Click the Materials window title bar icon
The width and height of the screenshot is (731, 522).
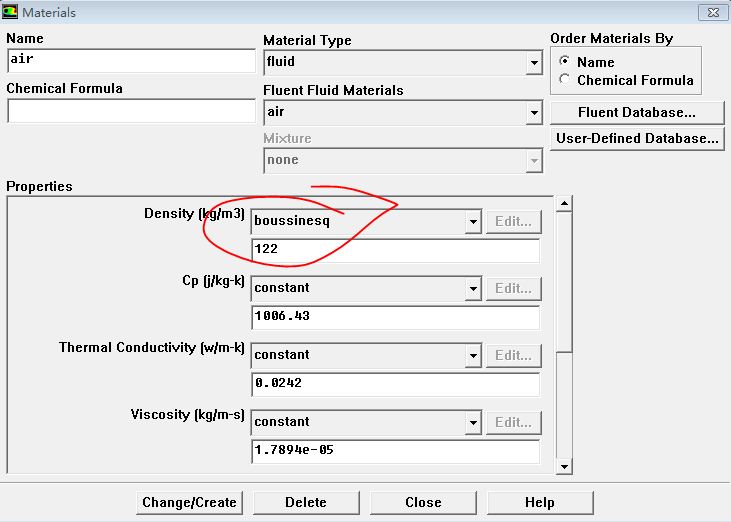tap(11, 12)
